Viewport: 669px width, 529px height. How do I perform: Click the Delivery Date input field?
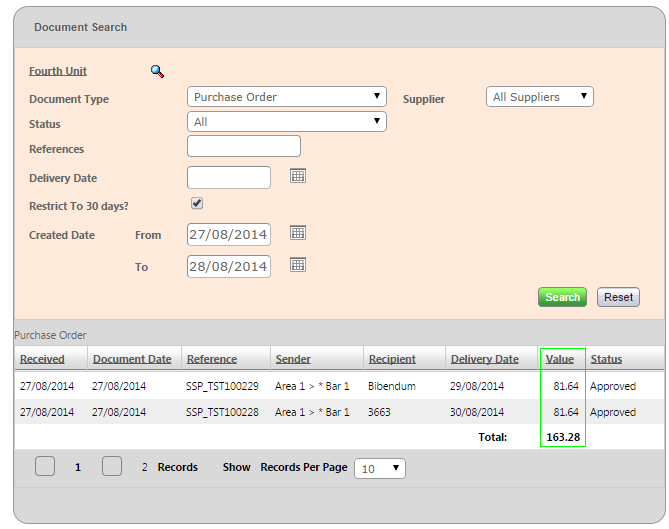(x=229, y=177)
